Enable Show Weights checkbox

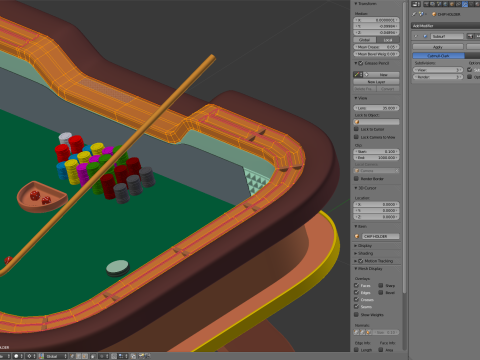pos(356,314)
